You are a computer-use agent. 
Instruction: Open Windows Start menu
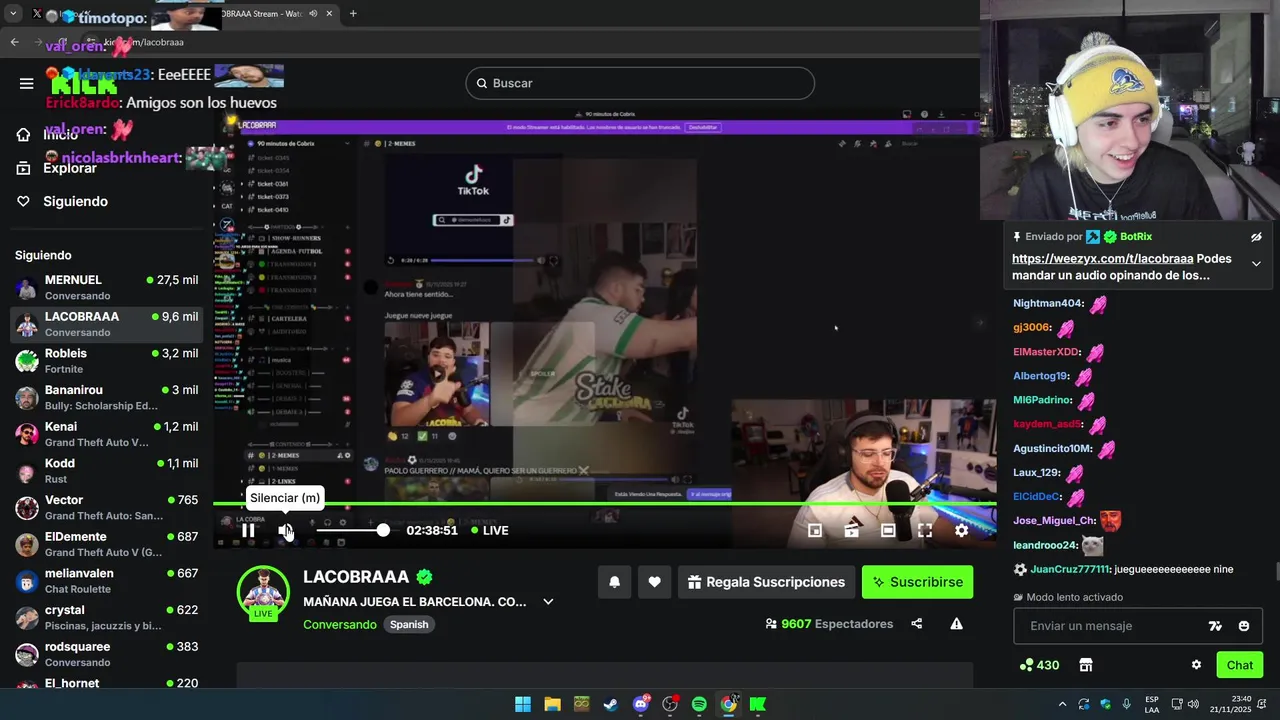[x=523, y=704]
